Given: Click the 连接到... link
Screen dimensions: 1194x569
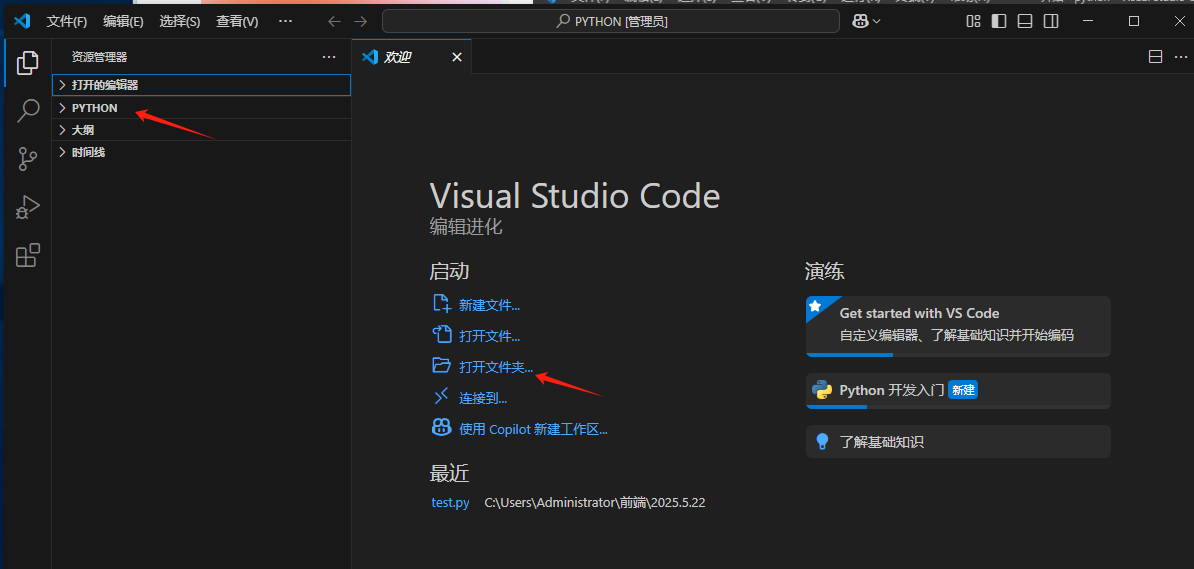Looking at the screenshot, I should tap(483, 398).
